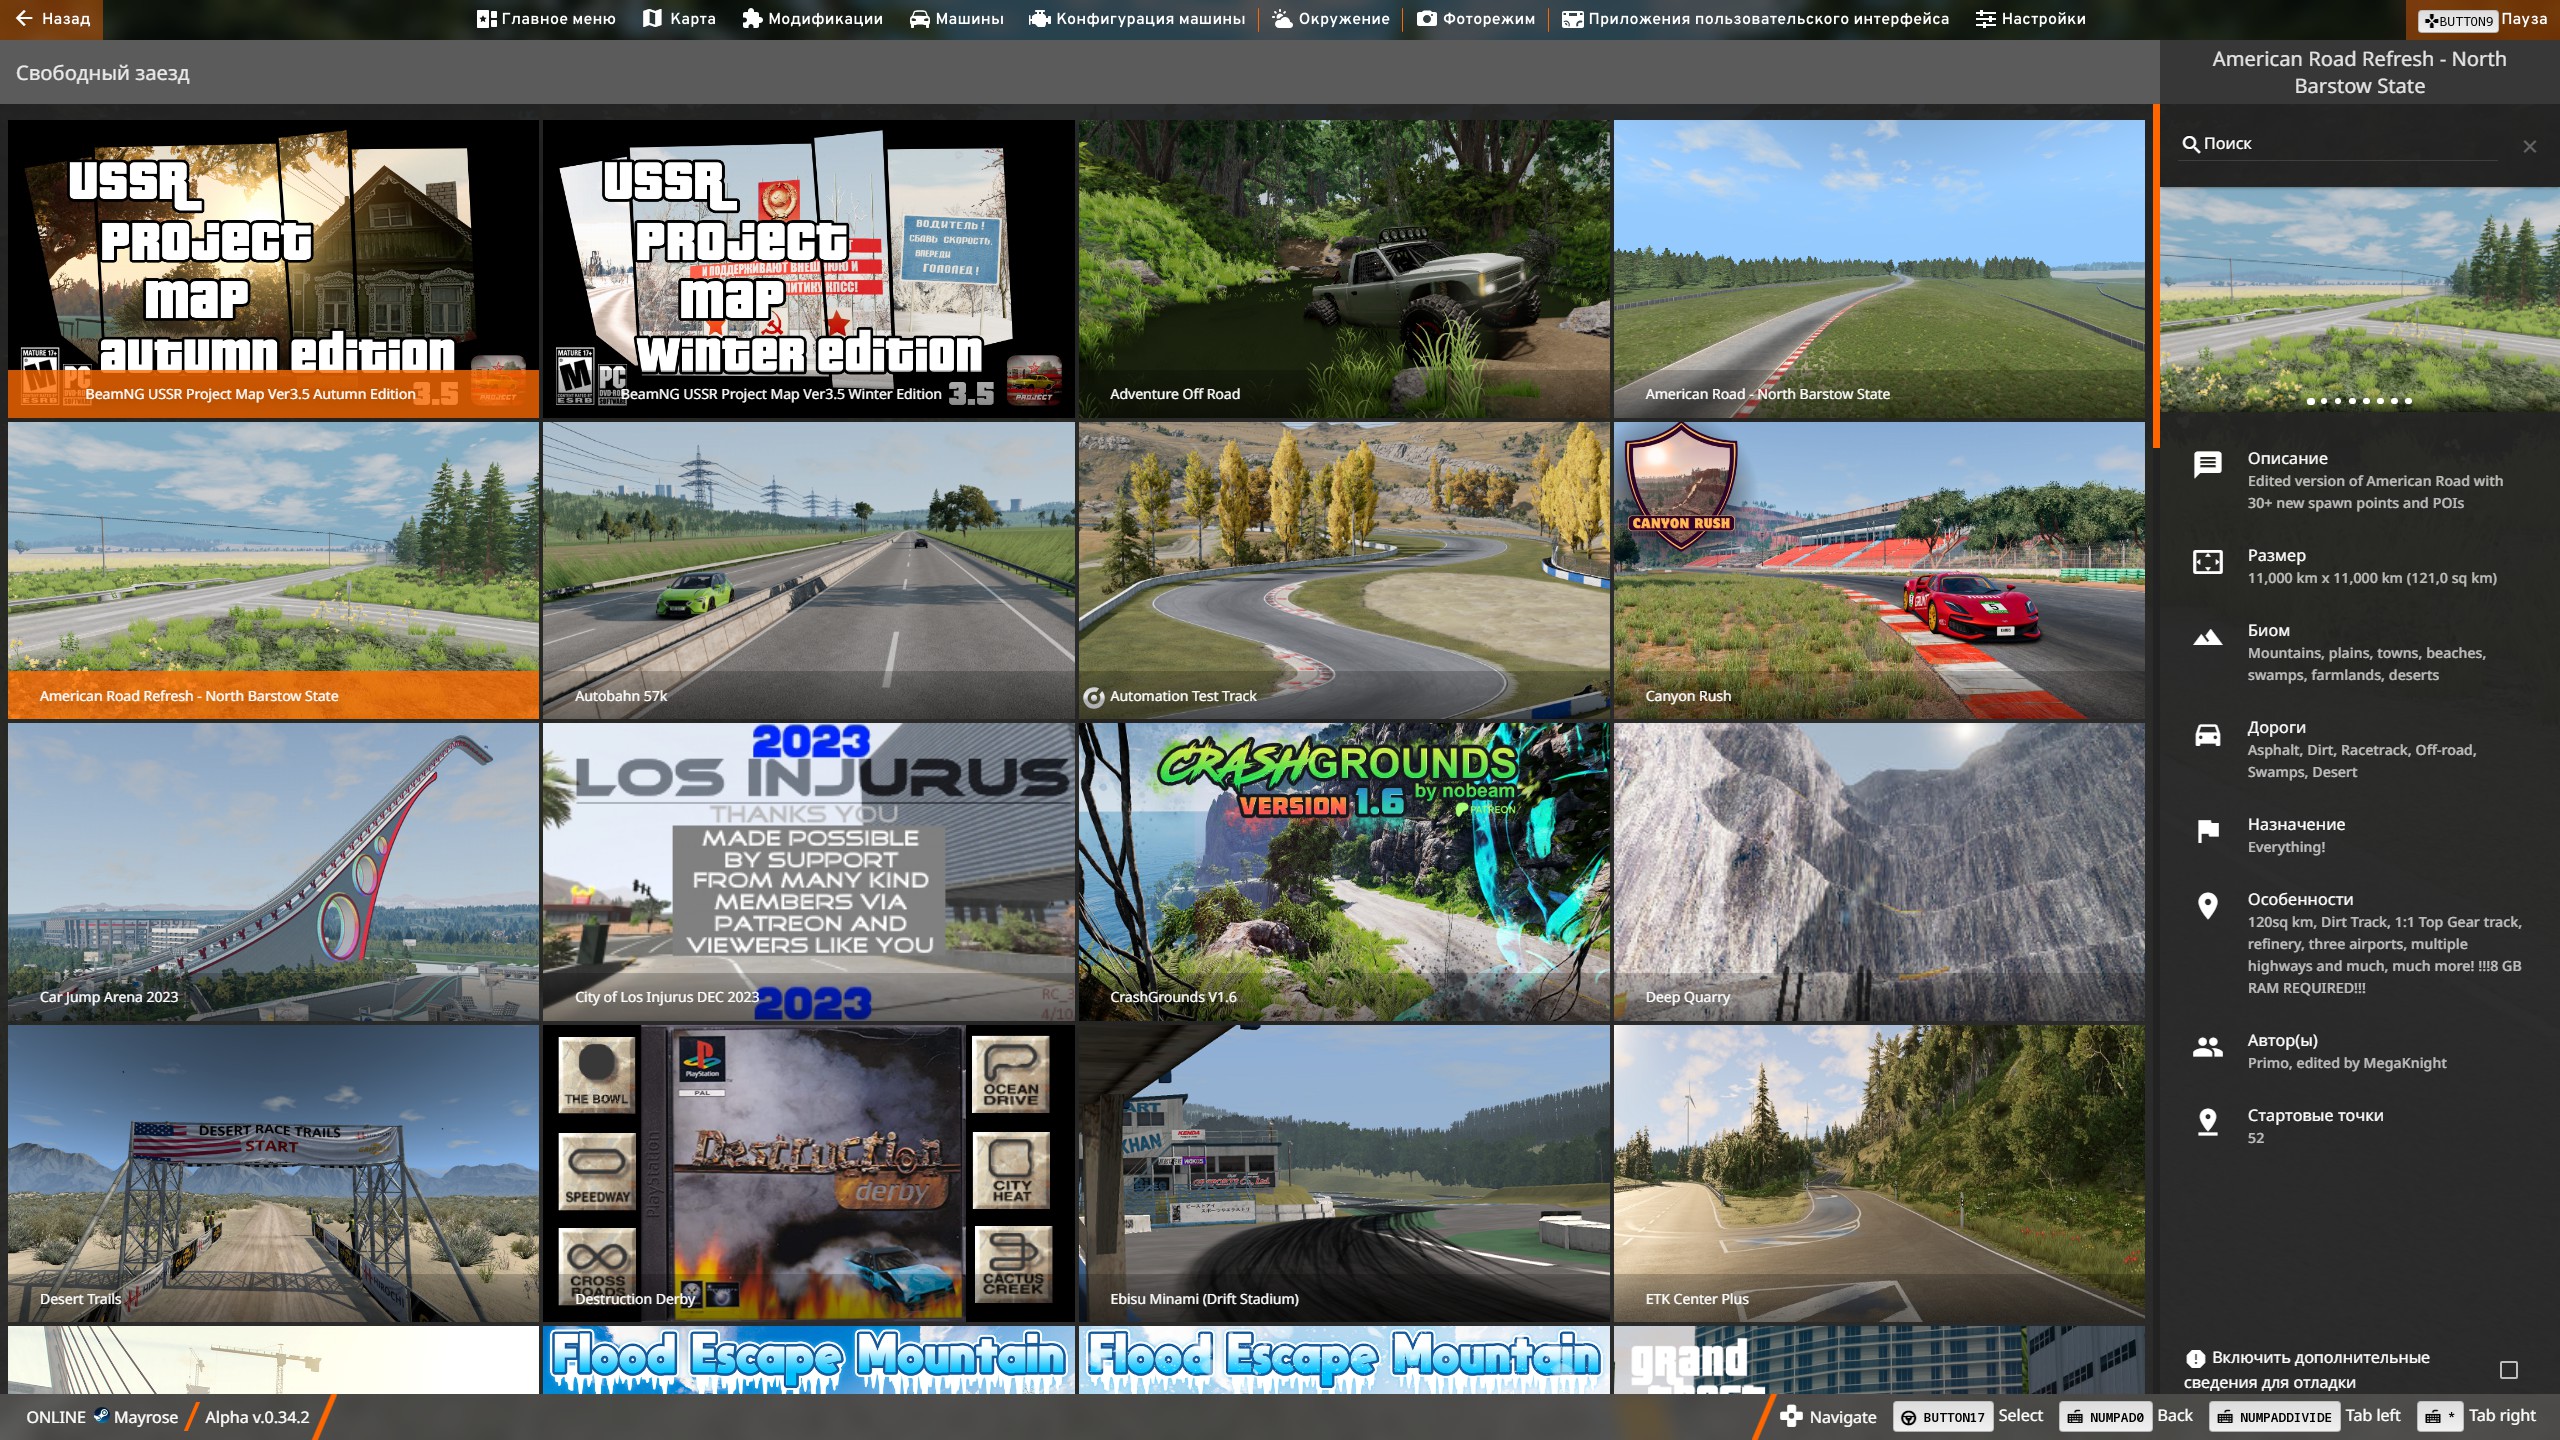Viewport: 2560px width, 1440px height.
Task: Select the white construction crane map thumbnail
Action: point(273,1360)
